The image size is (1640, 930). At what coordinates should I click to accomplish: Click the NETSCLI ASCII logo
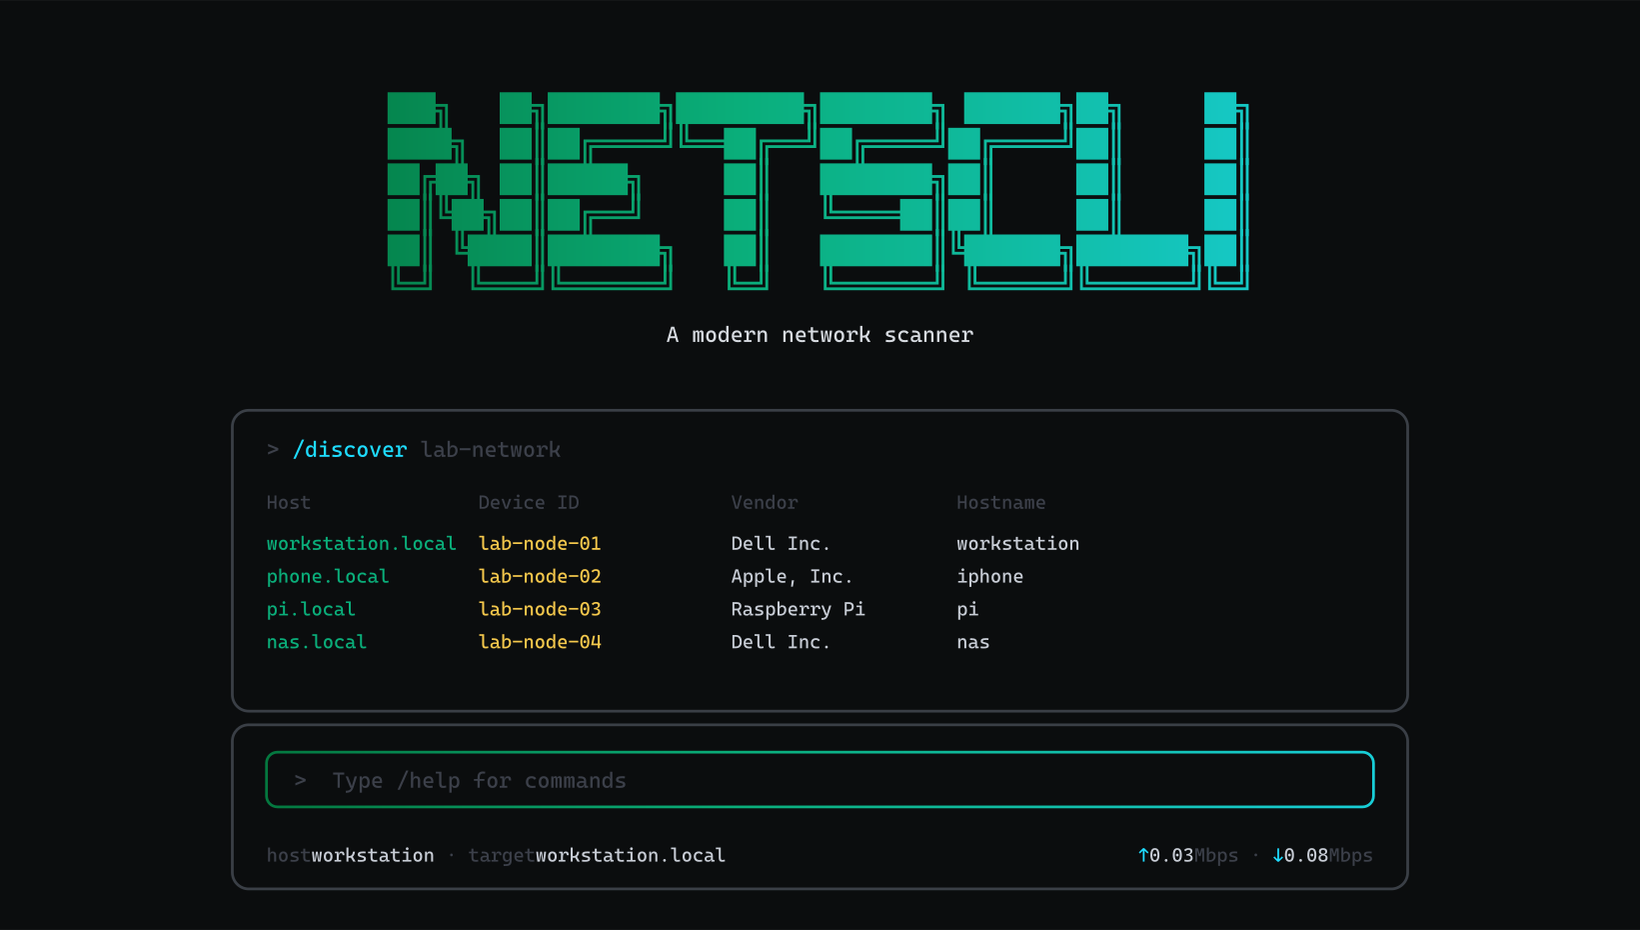[818, 191]
